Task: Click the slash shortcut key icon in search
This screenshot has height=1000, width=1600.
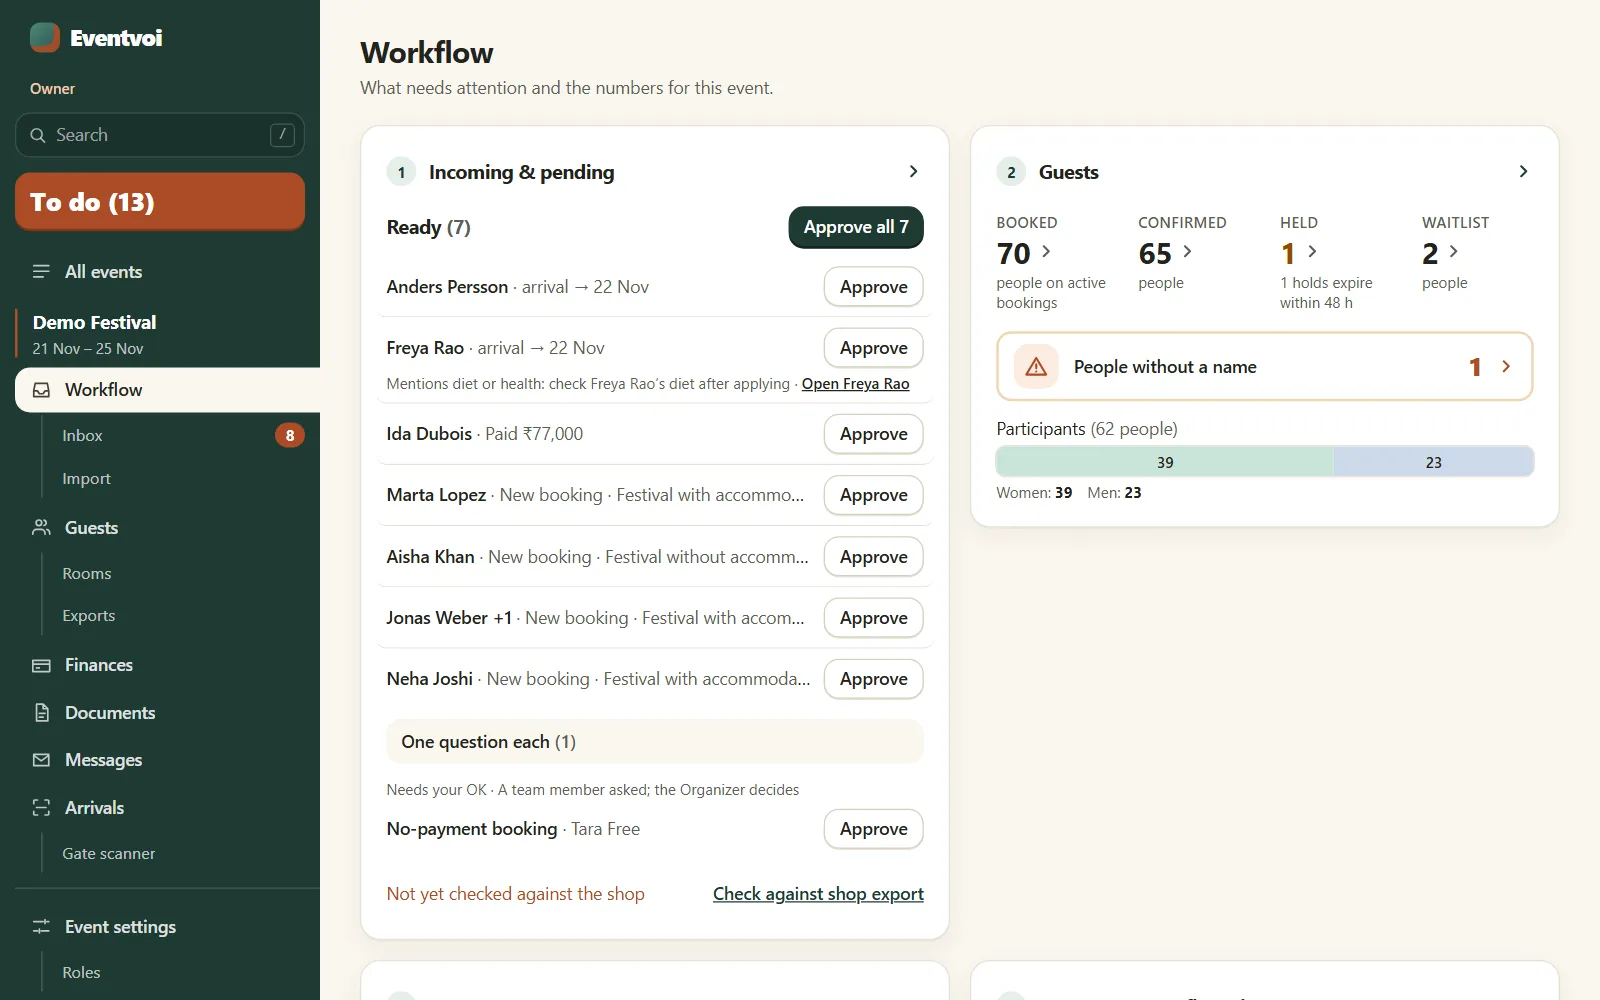Action: [282, 135]
